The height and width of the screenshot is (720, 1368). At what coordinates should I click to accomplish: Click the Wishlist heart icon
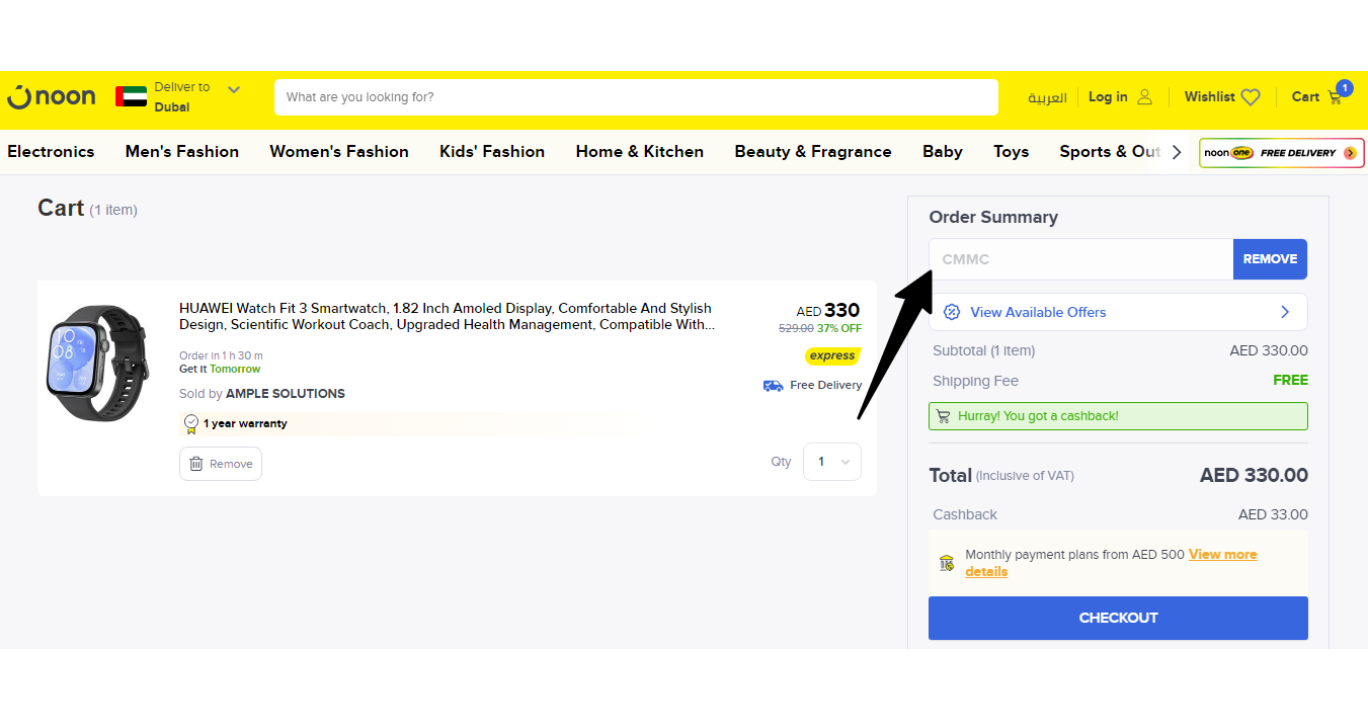(1251, 97)
